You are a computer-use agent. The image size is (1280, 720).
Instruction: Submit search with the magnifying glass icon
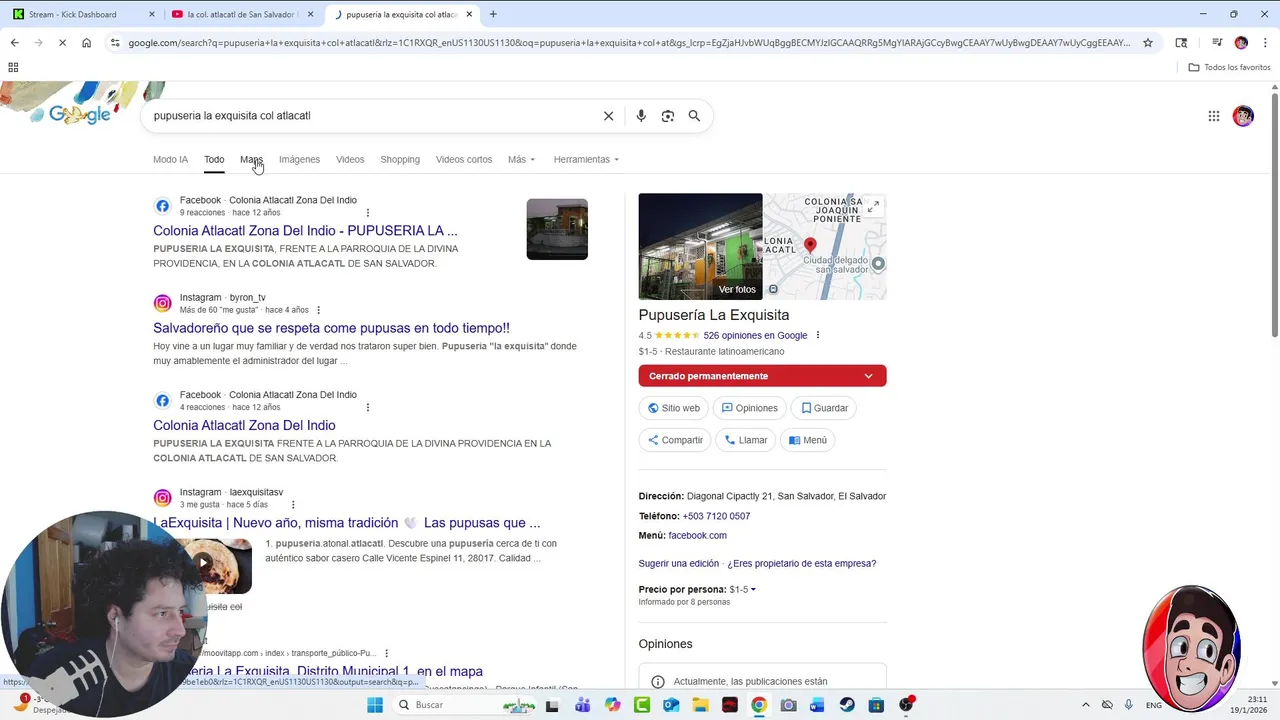(x=694, y=116)
